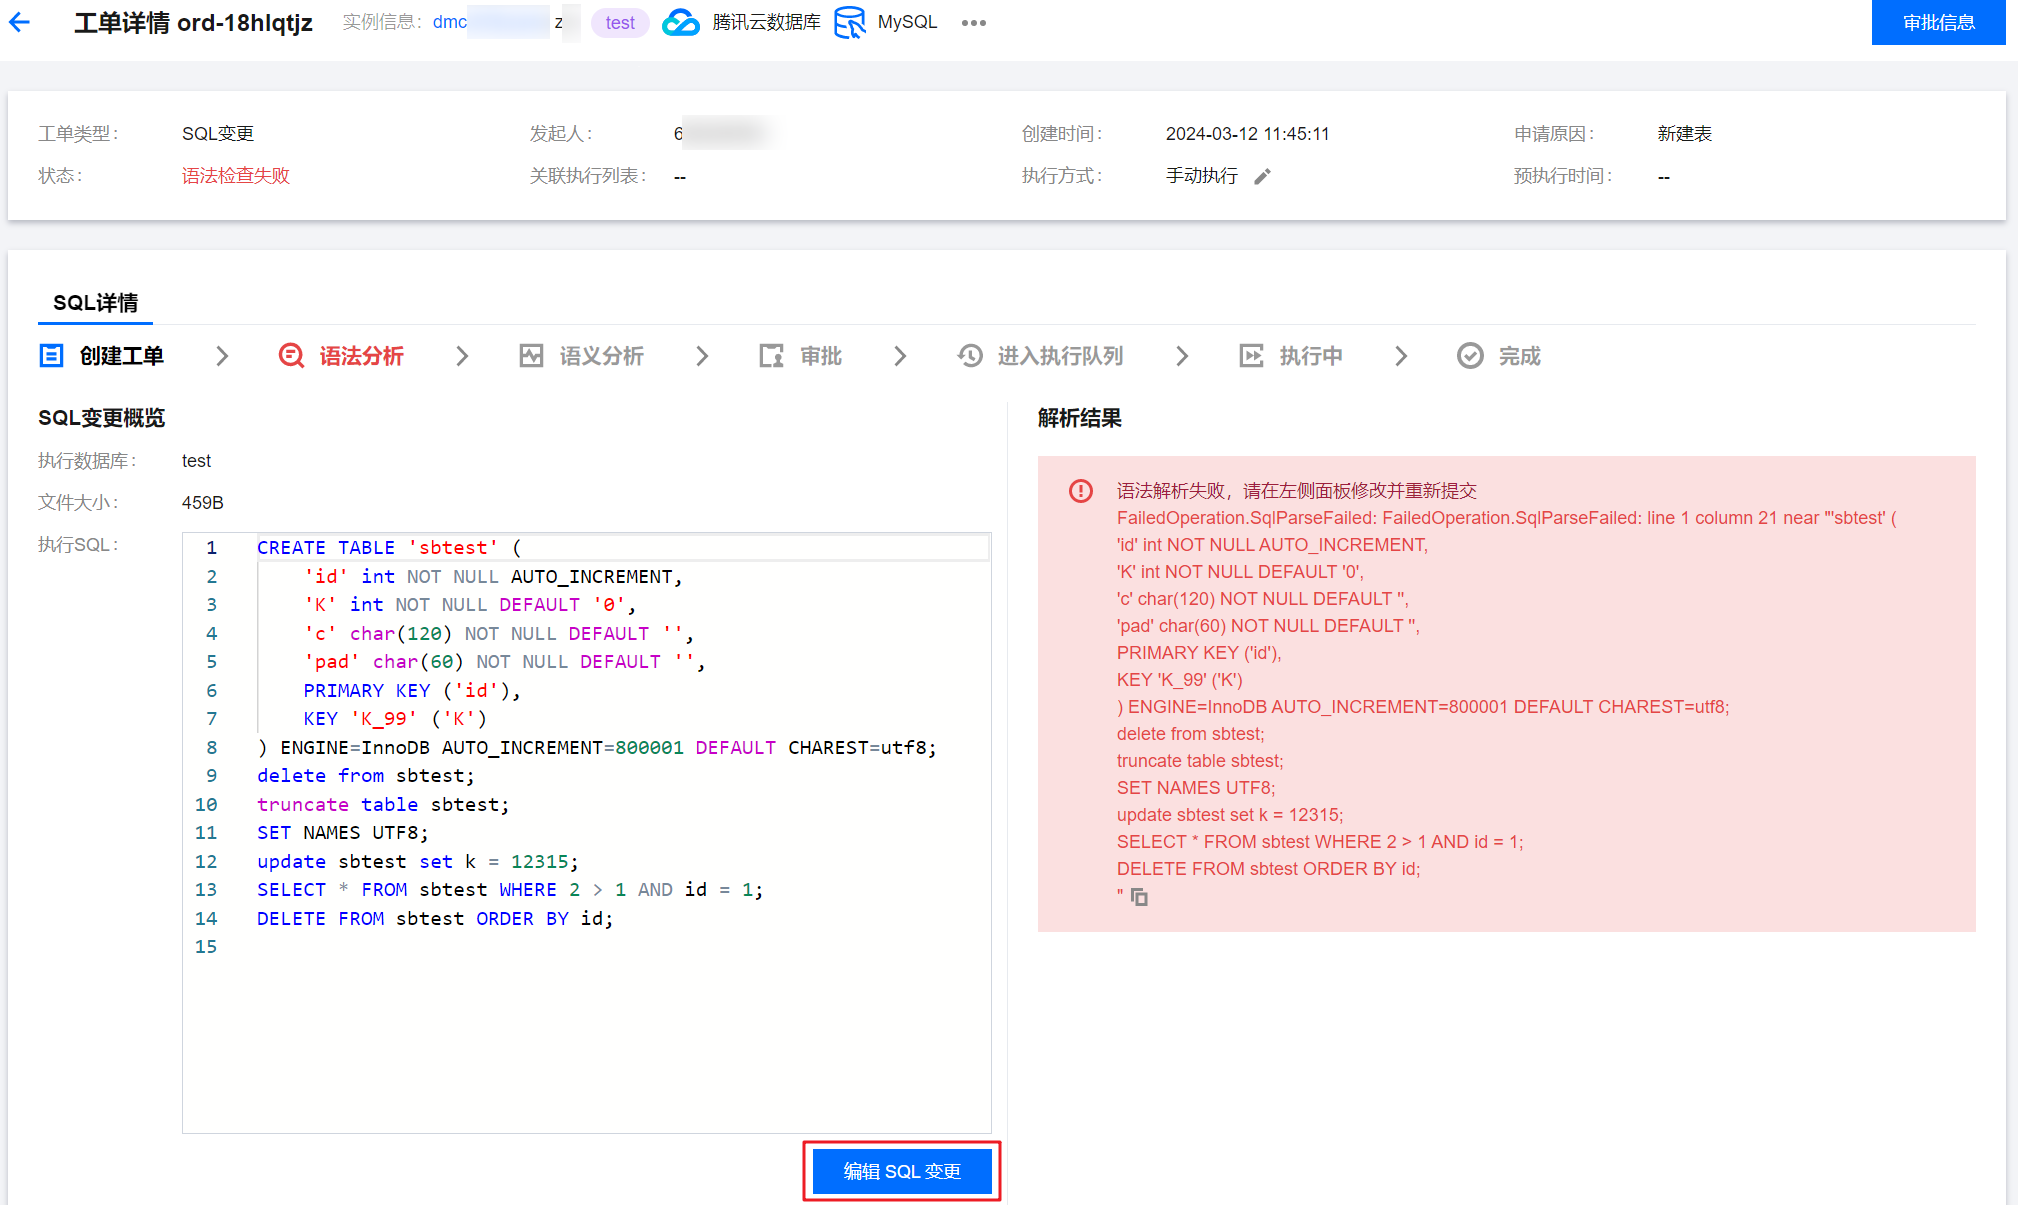Go back using the left arrow icon

point(20,22)
